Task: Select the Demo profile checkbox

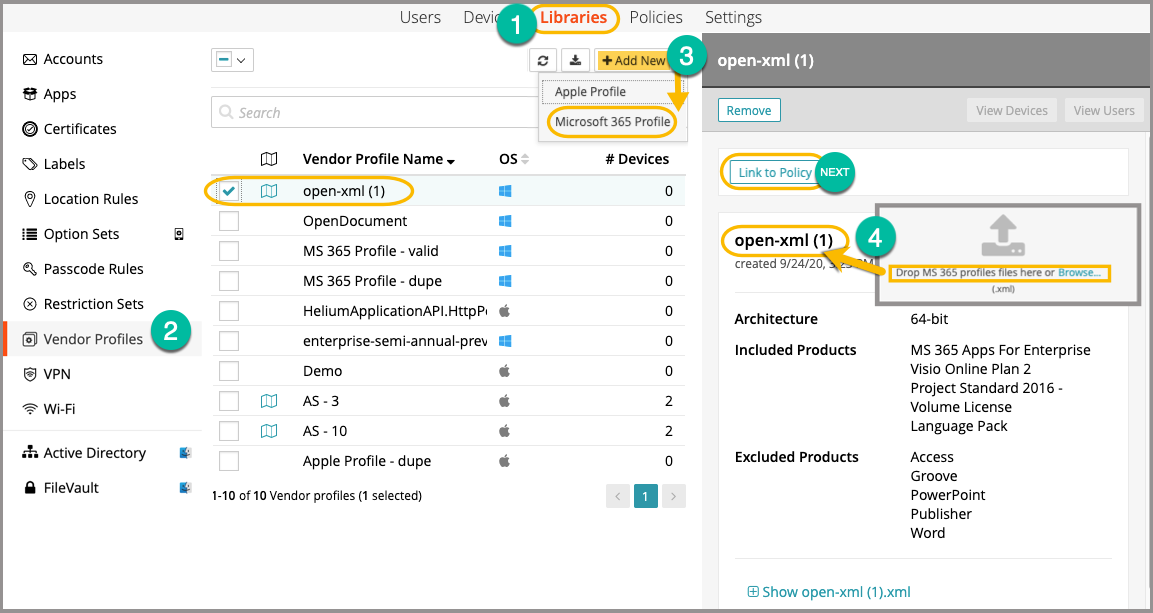Action: point(229,371)
